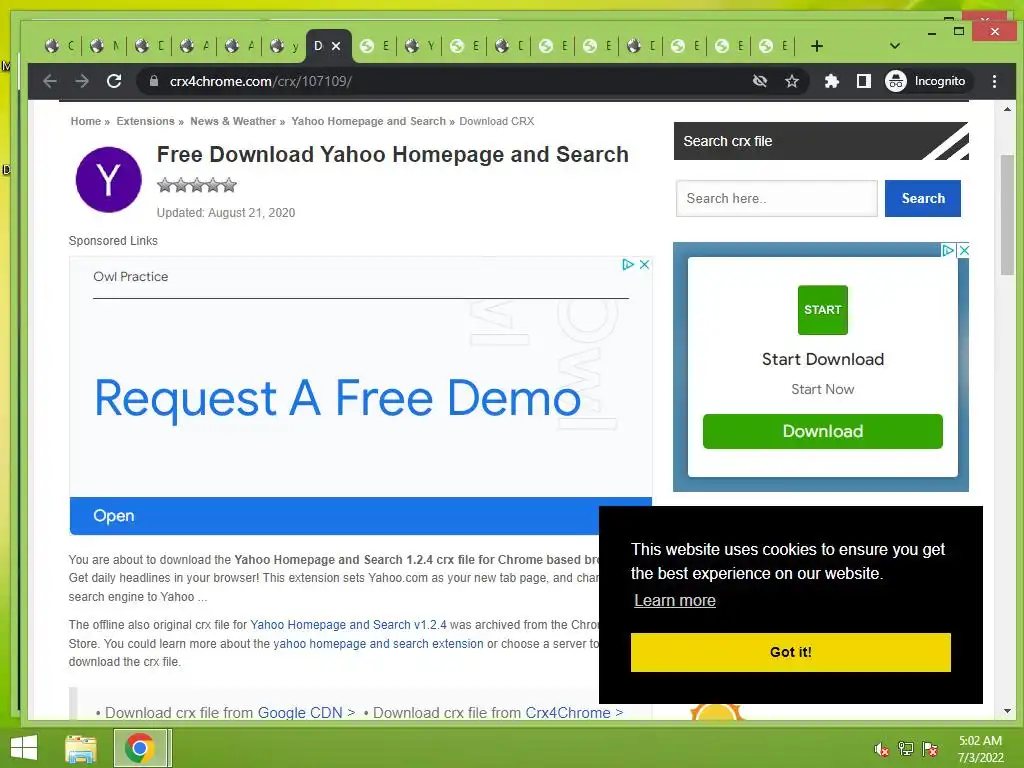Select the purple Yahoo Y logo
The width and height of the screenshot is (1024, 768).
click(x=108, y=180)
